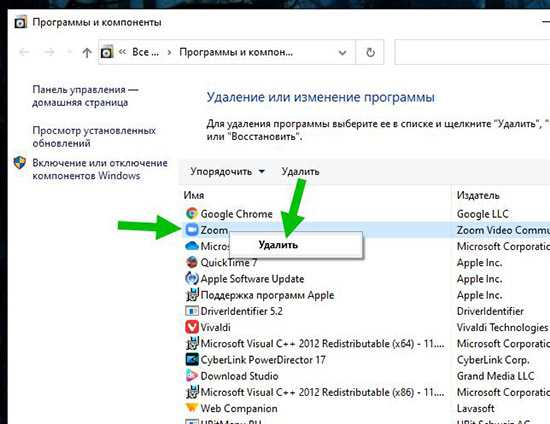550x424 pixels.
Task: Go up one folder level
Action: 87,53
